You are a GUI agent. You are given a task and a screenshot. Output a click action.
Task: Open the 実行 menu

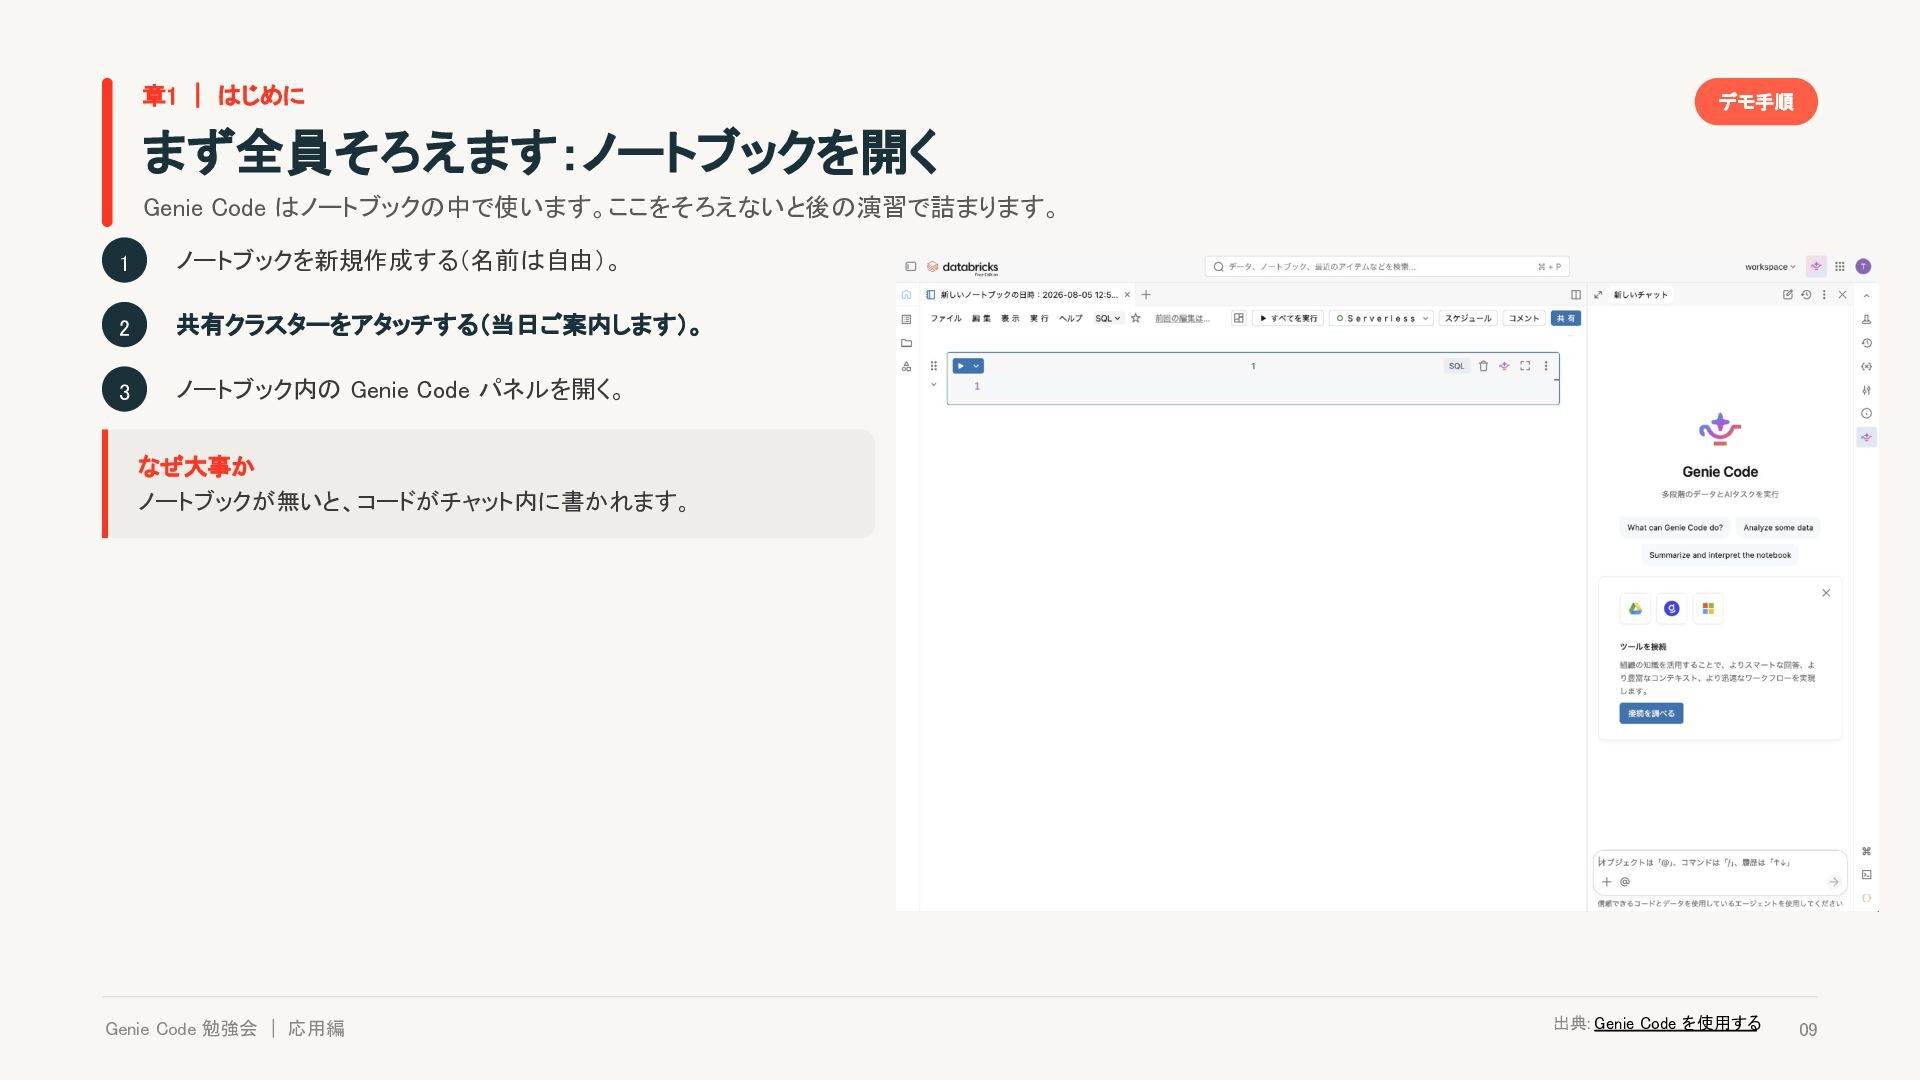pos(1039,319)
